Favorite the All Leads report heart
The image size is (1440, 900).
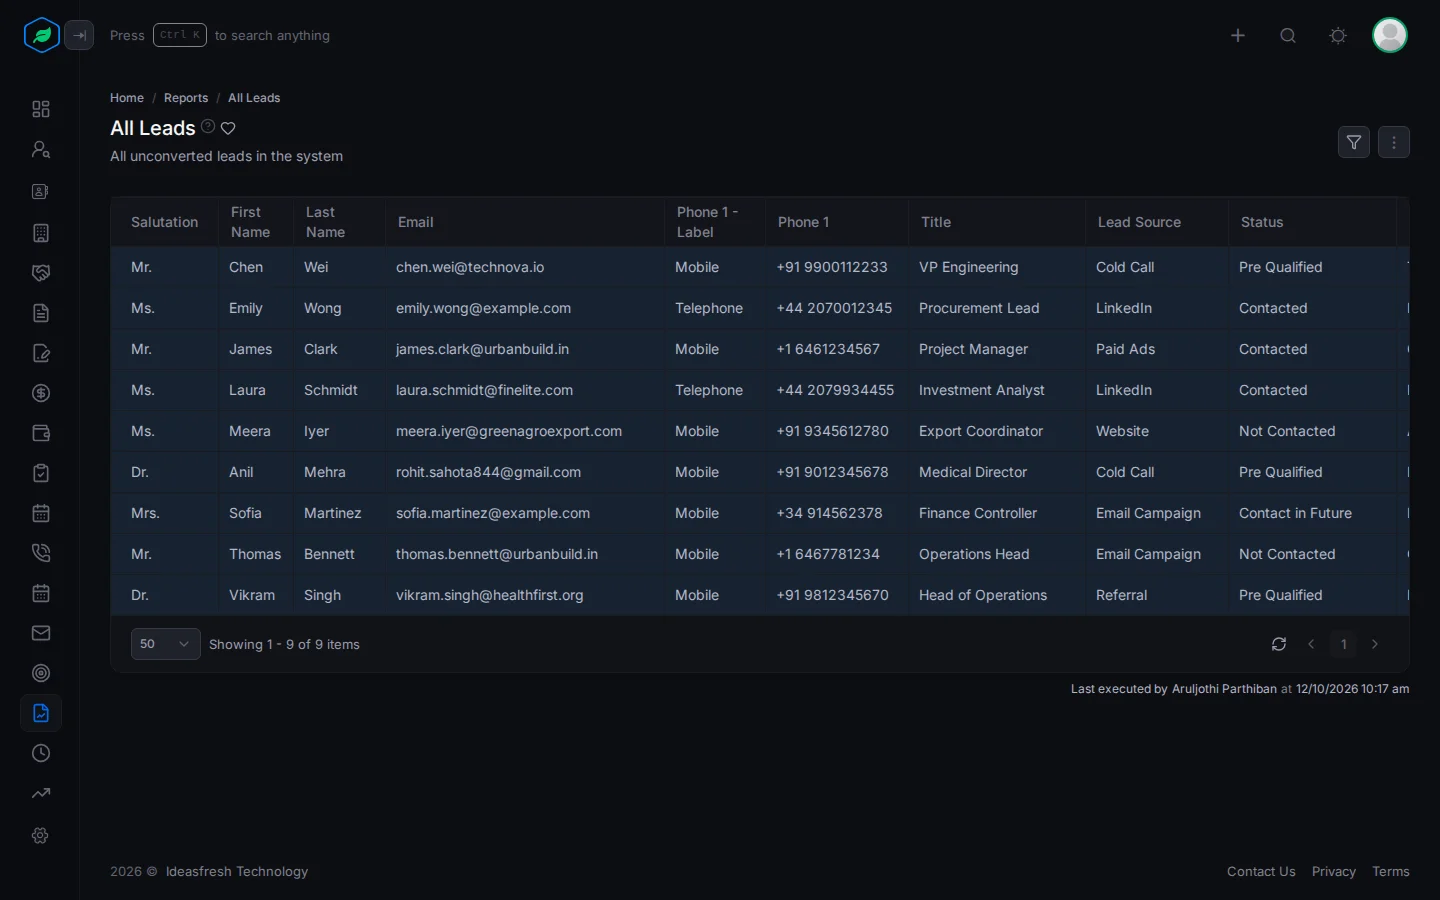pyautogui.click(x=228, y=128)
